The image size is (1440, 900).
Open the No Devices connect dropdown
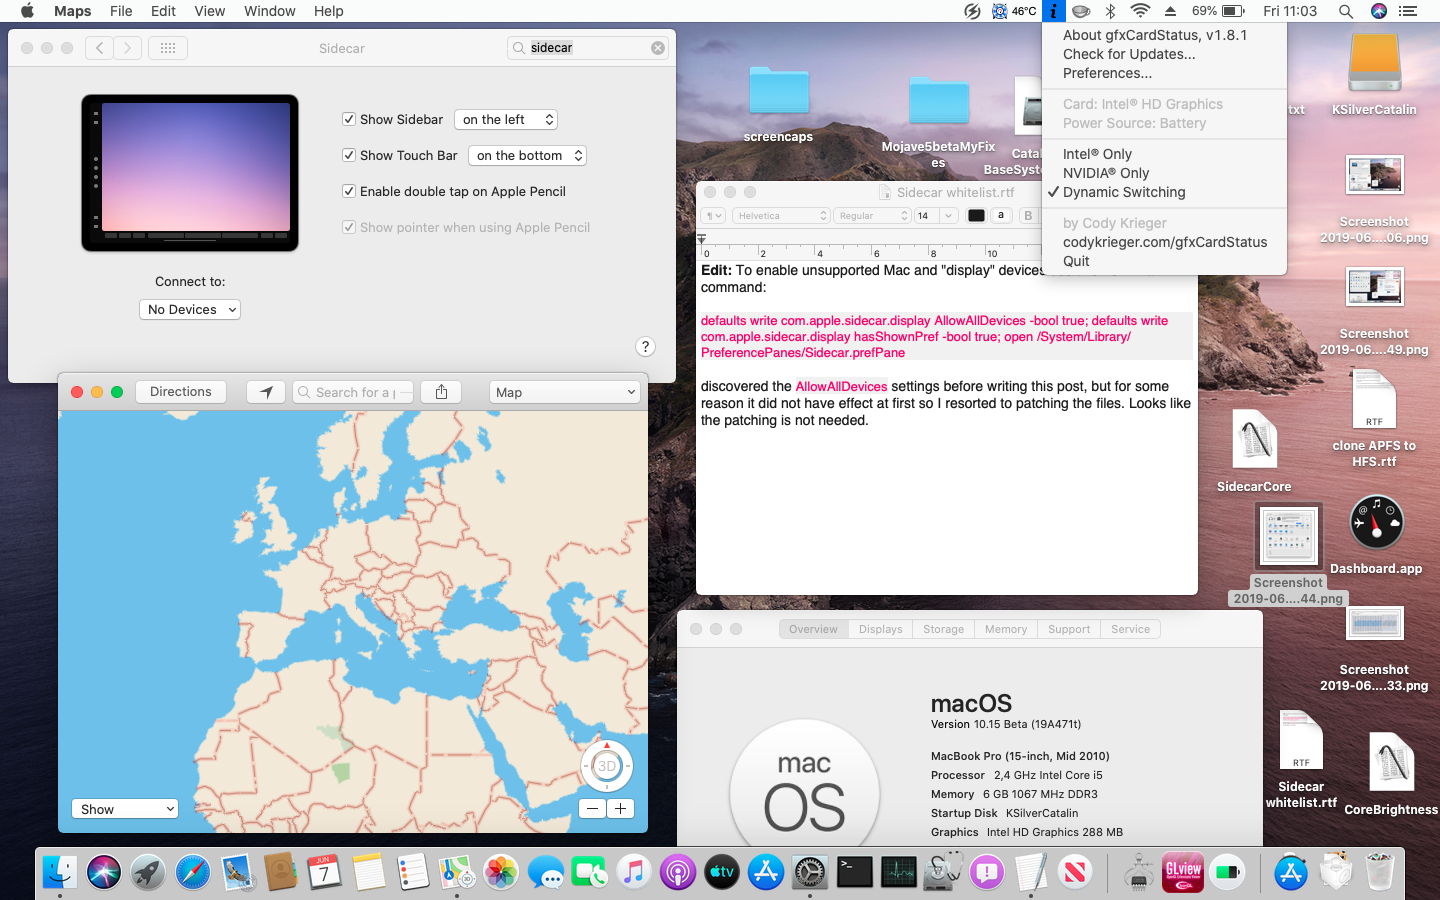pos(190,310)
